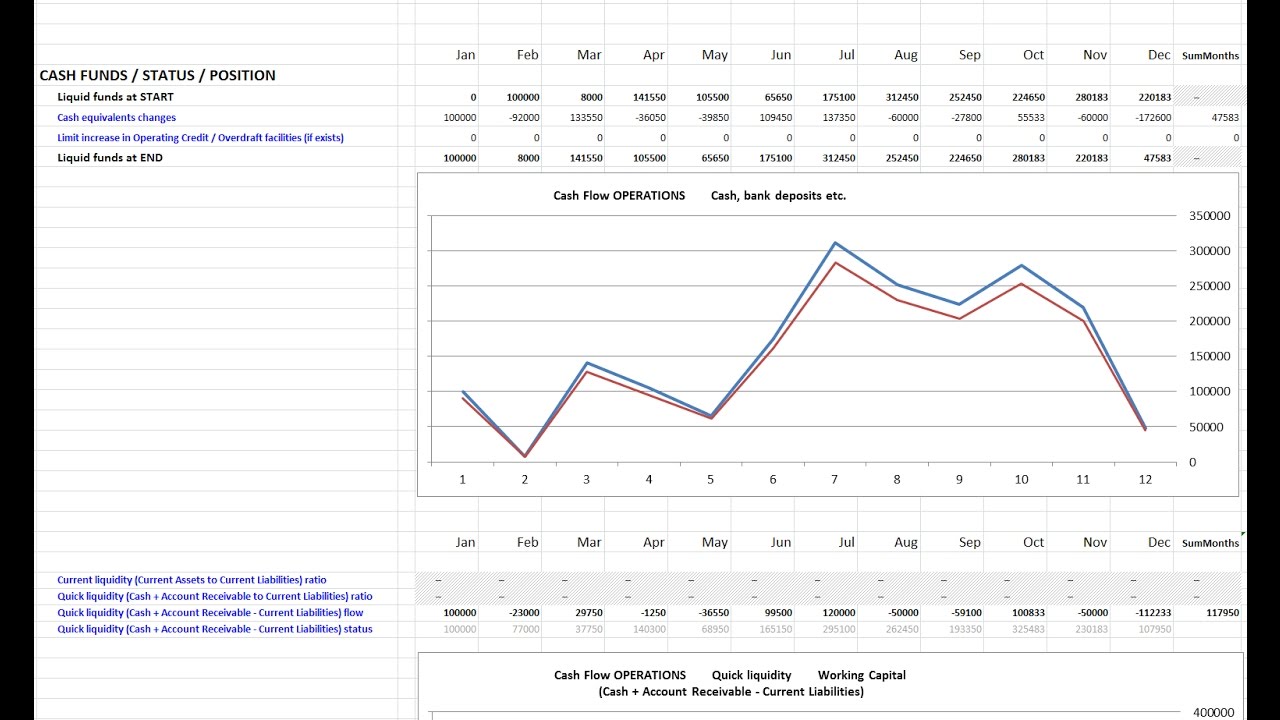
Task: Click category axis label 12 in cash chart
Action: (x=1145, y=480)
